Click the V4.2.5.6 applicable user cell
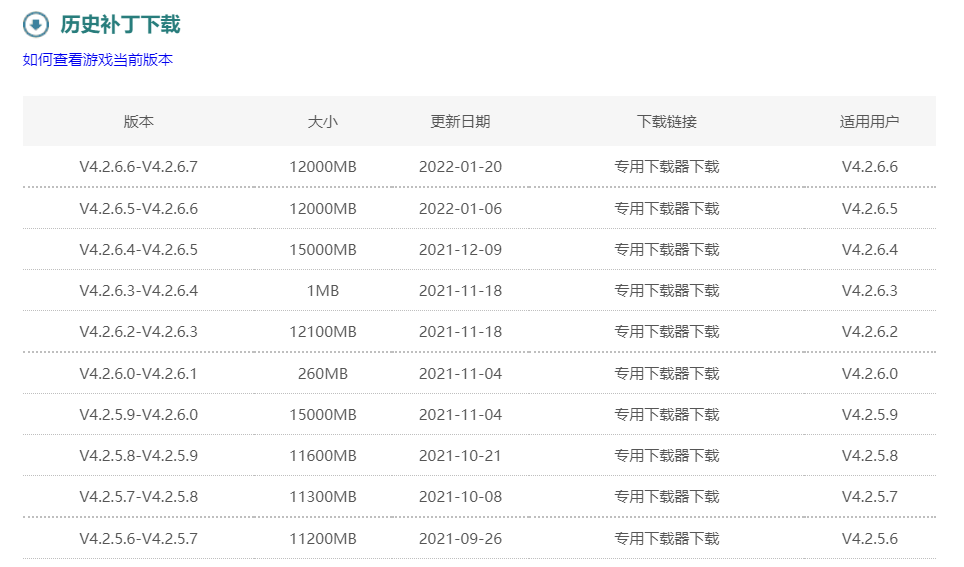 (869, 539)
